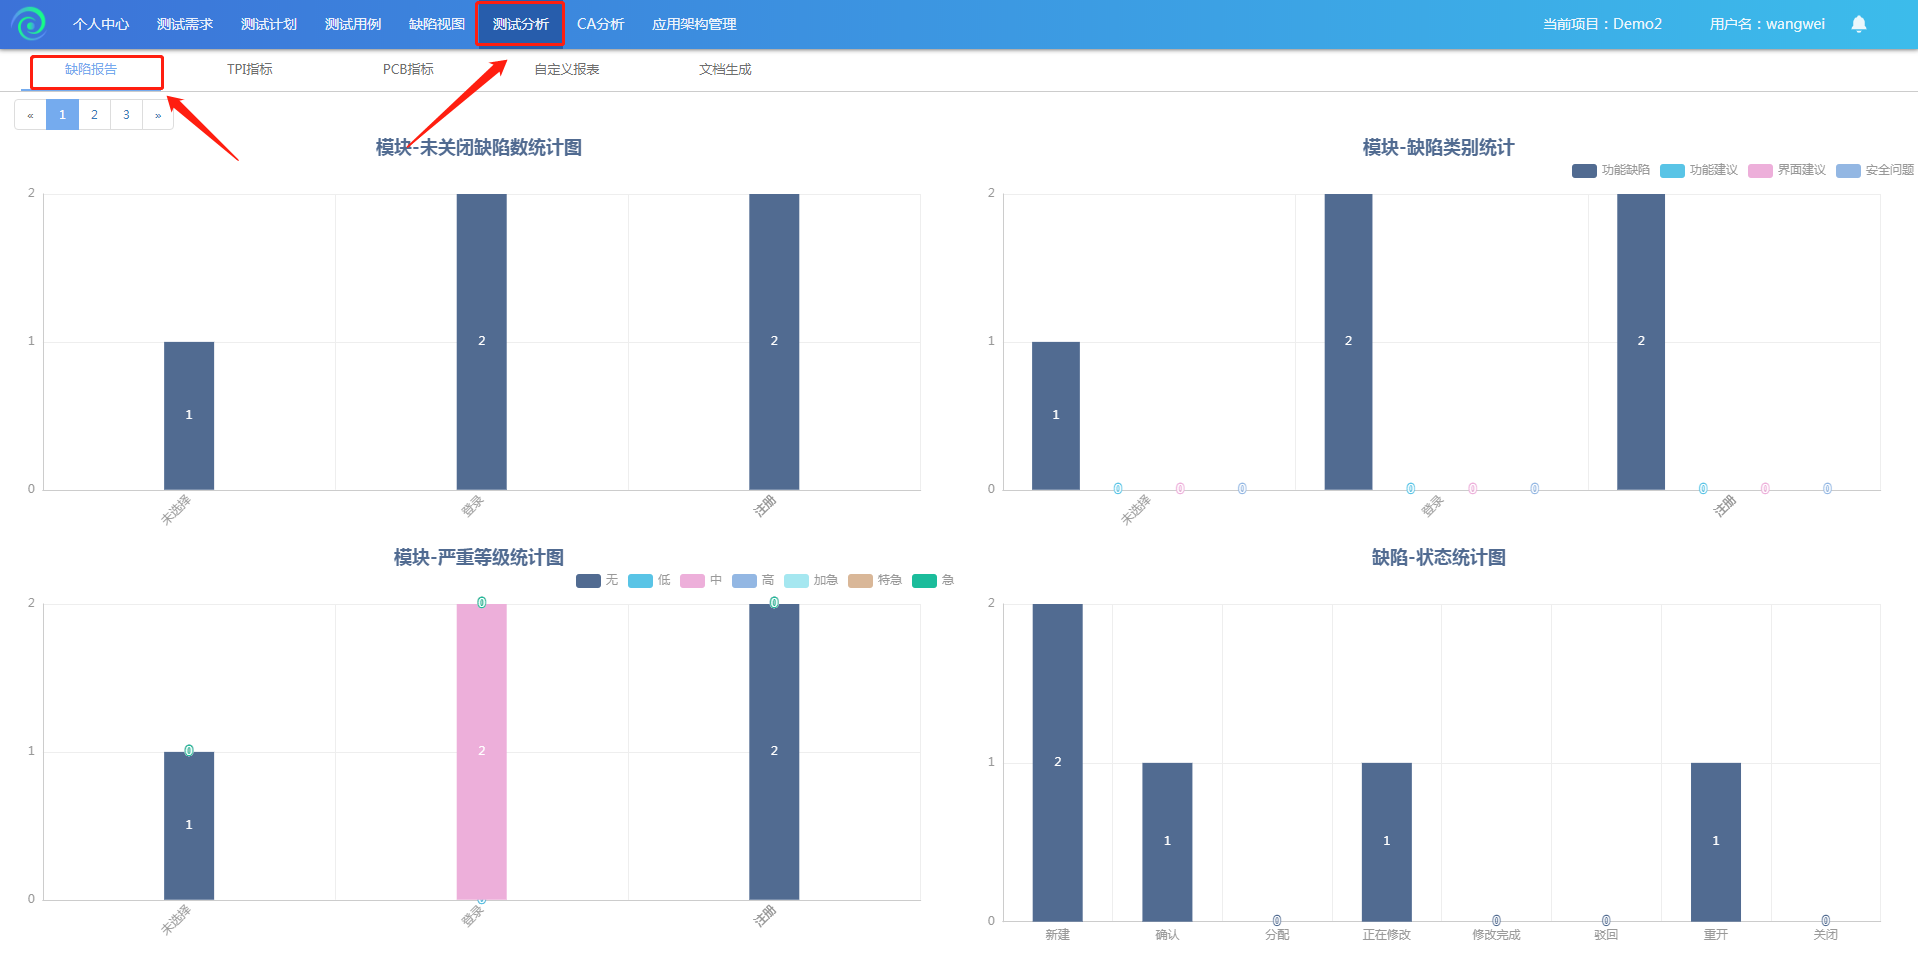Click the pink 登录 severity bar

click(481, 750)
